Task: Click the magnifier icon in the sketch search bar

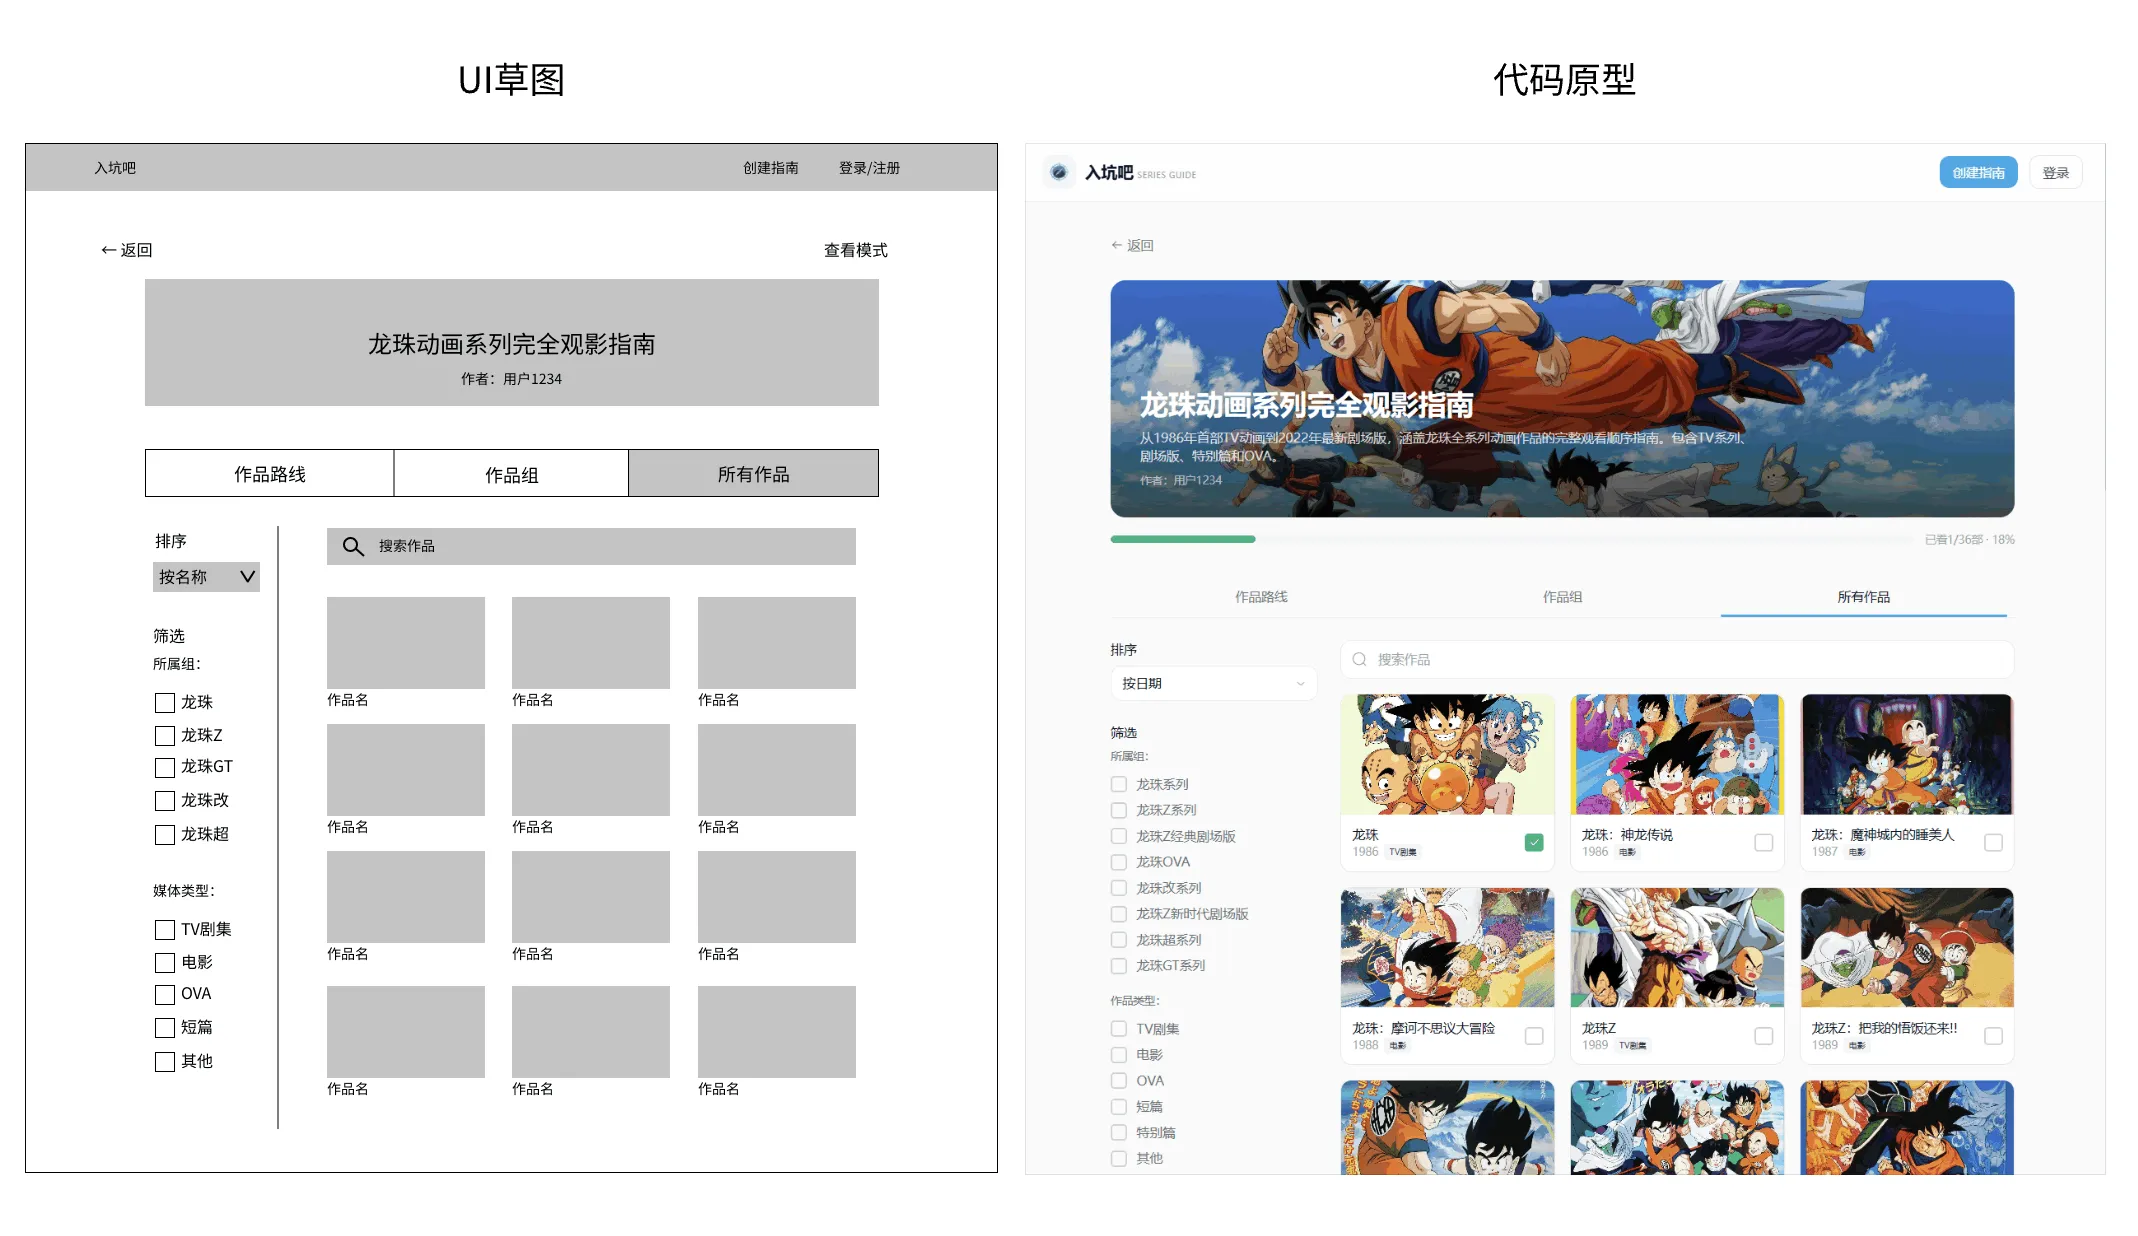Action: click(353, 546)
